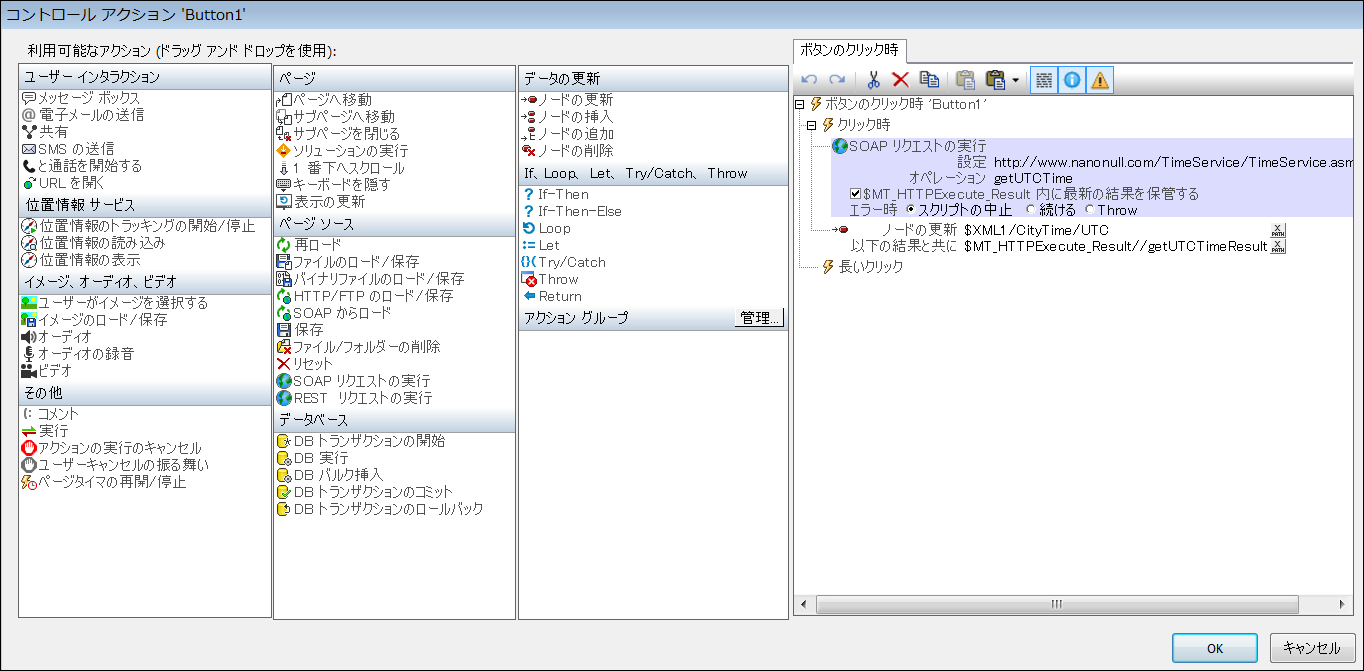The height and width of the screenshot is (671, 1364).
Task: Click the 管理... button
Action: click(759, 318)
